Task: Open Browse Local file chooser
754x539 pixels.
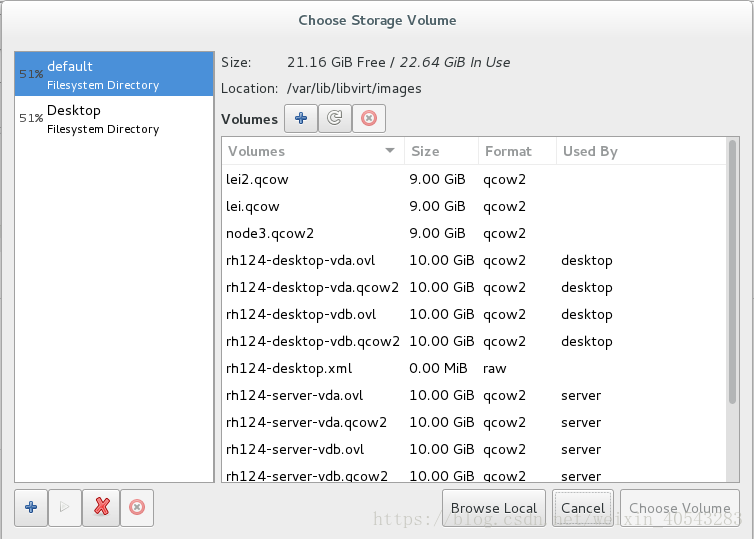Action: (494, 508)
